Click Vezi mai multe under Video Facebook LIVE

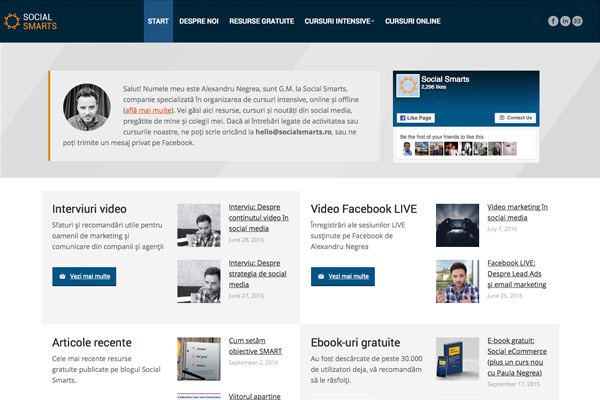coord(342,276)
